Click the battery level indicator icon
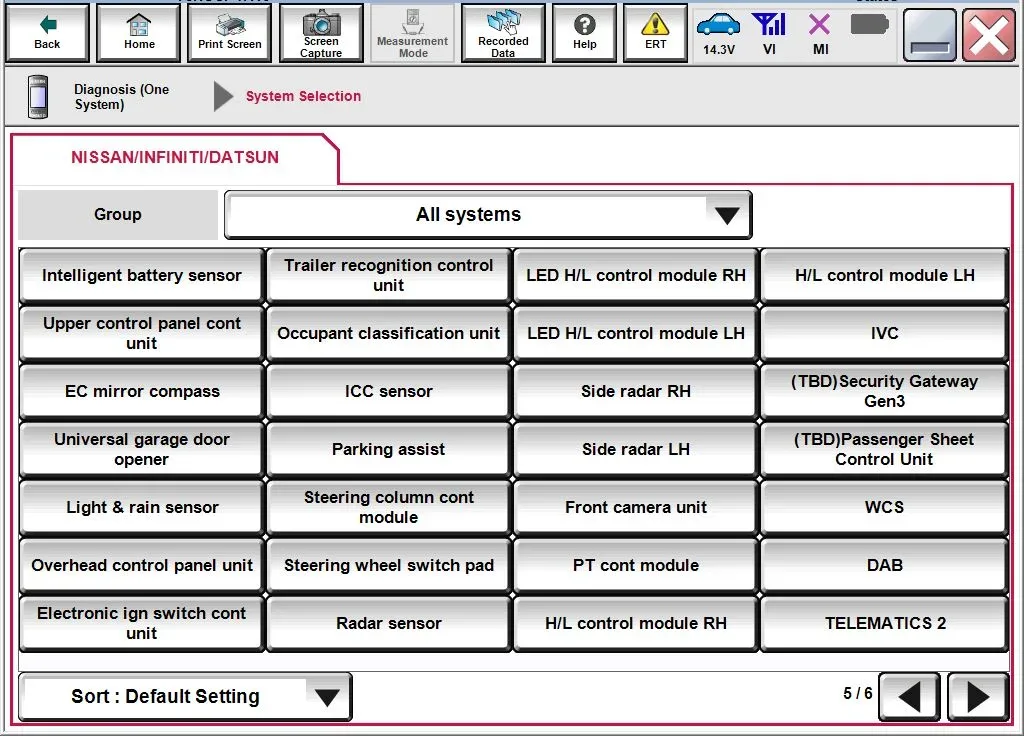The width and height of the screenshot is (1024, 736). [869, 25]
